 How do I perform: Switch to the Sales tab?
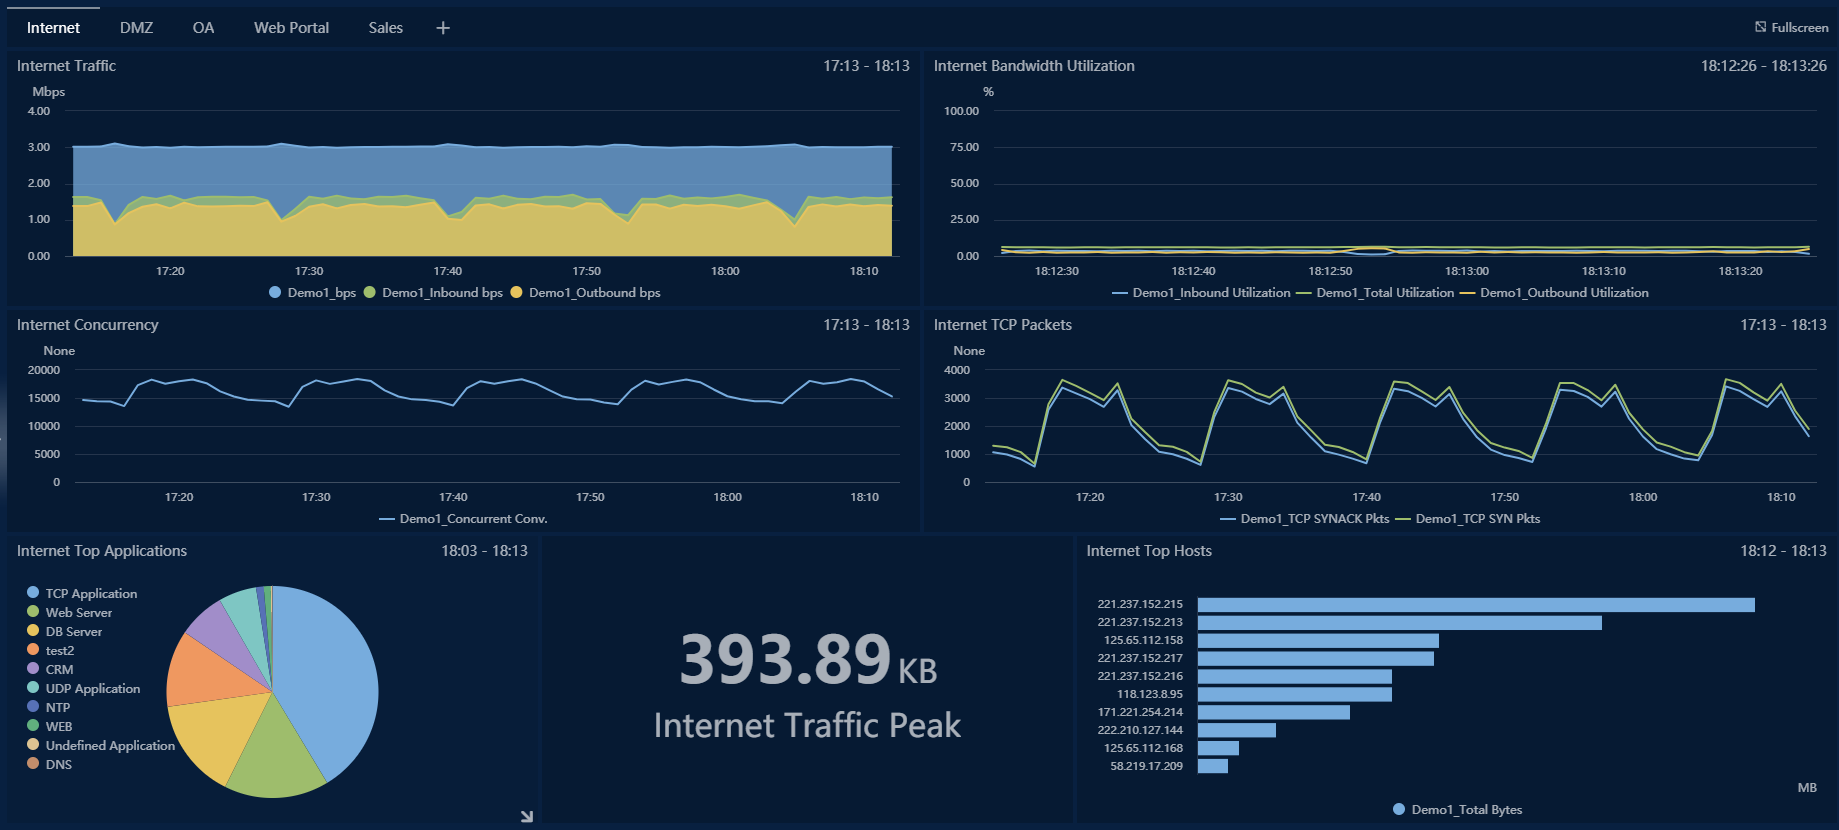pyautogui.click(x=385, y=28)
